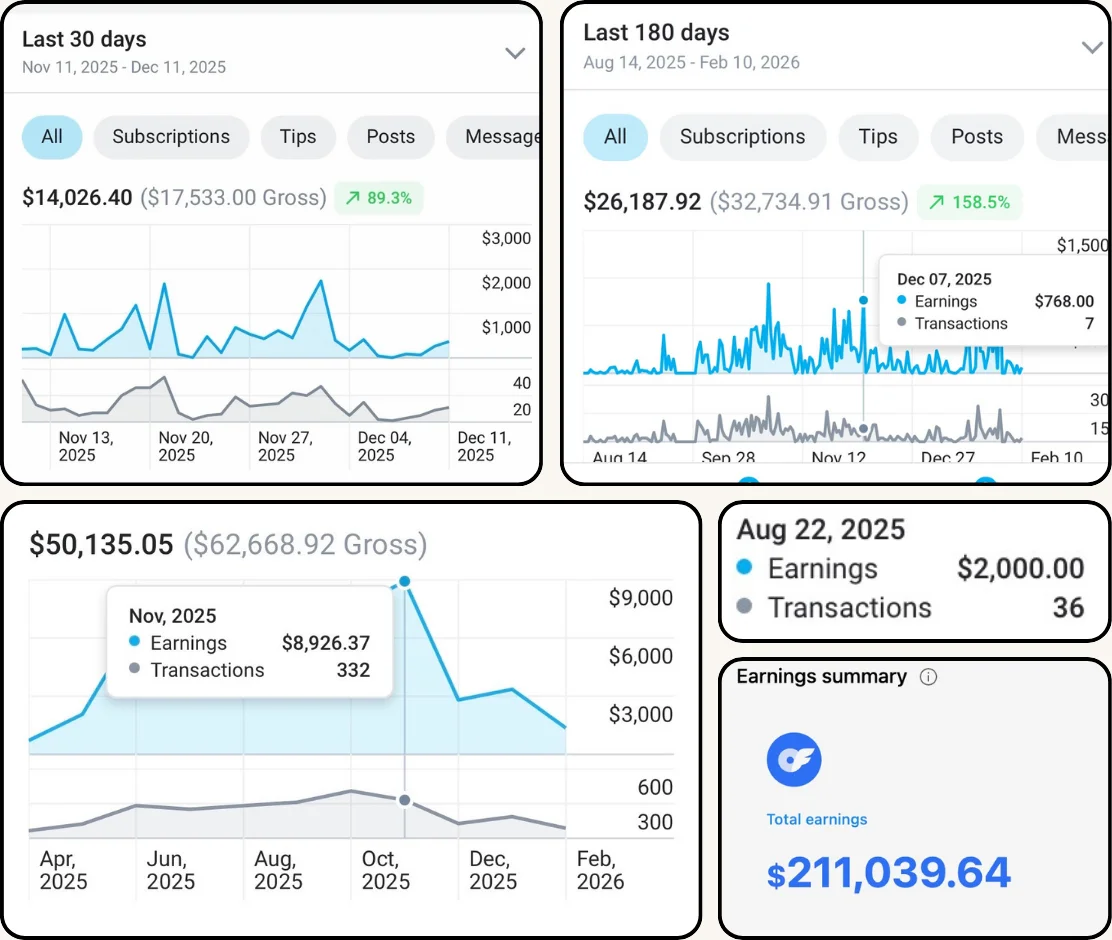Viewport: 1112px width, 940px height.
Task: Select Tips filter in Last 30 days panel
Action: 298,137
